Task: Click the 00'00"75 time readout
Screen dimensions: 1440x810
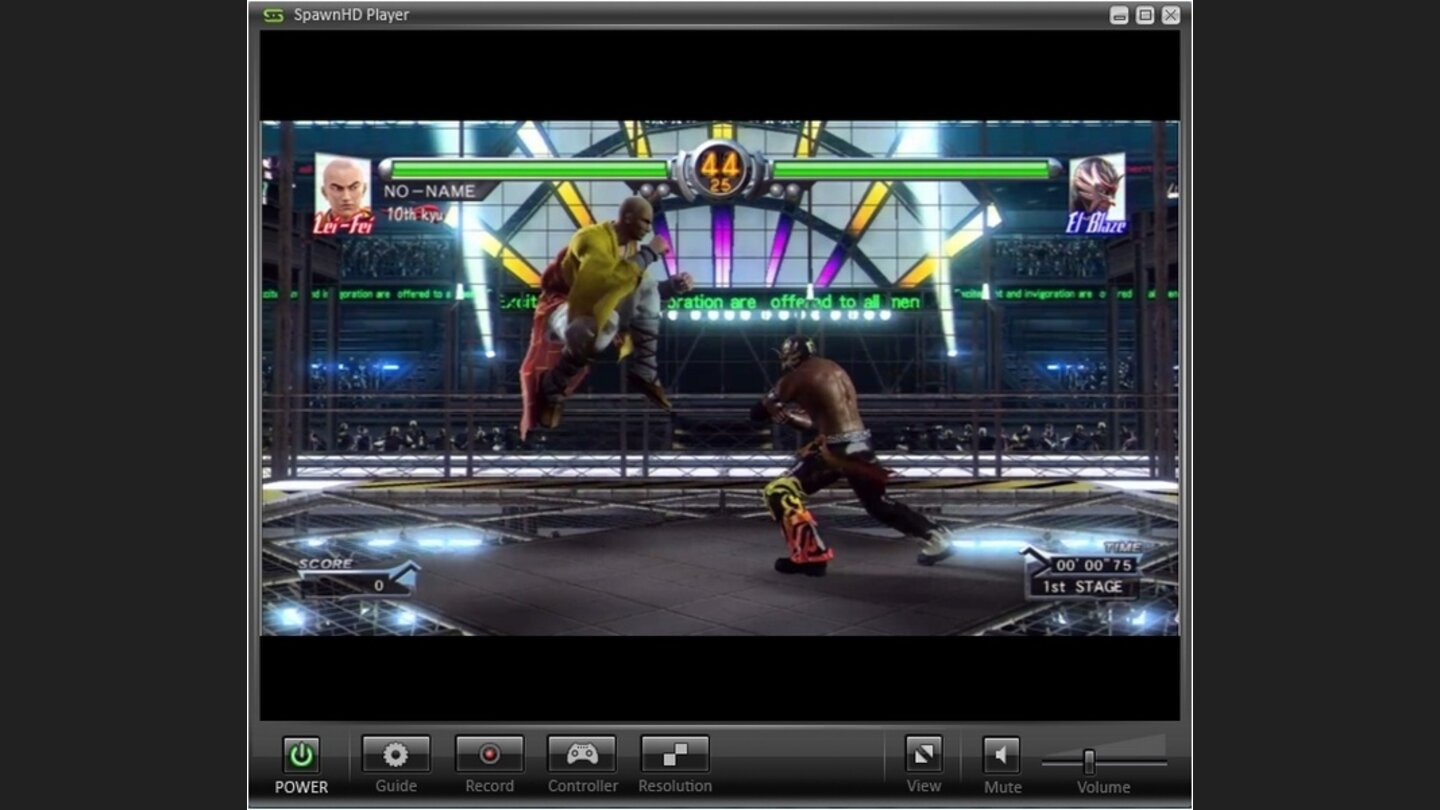Action: [x=1093, y=565]
